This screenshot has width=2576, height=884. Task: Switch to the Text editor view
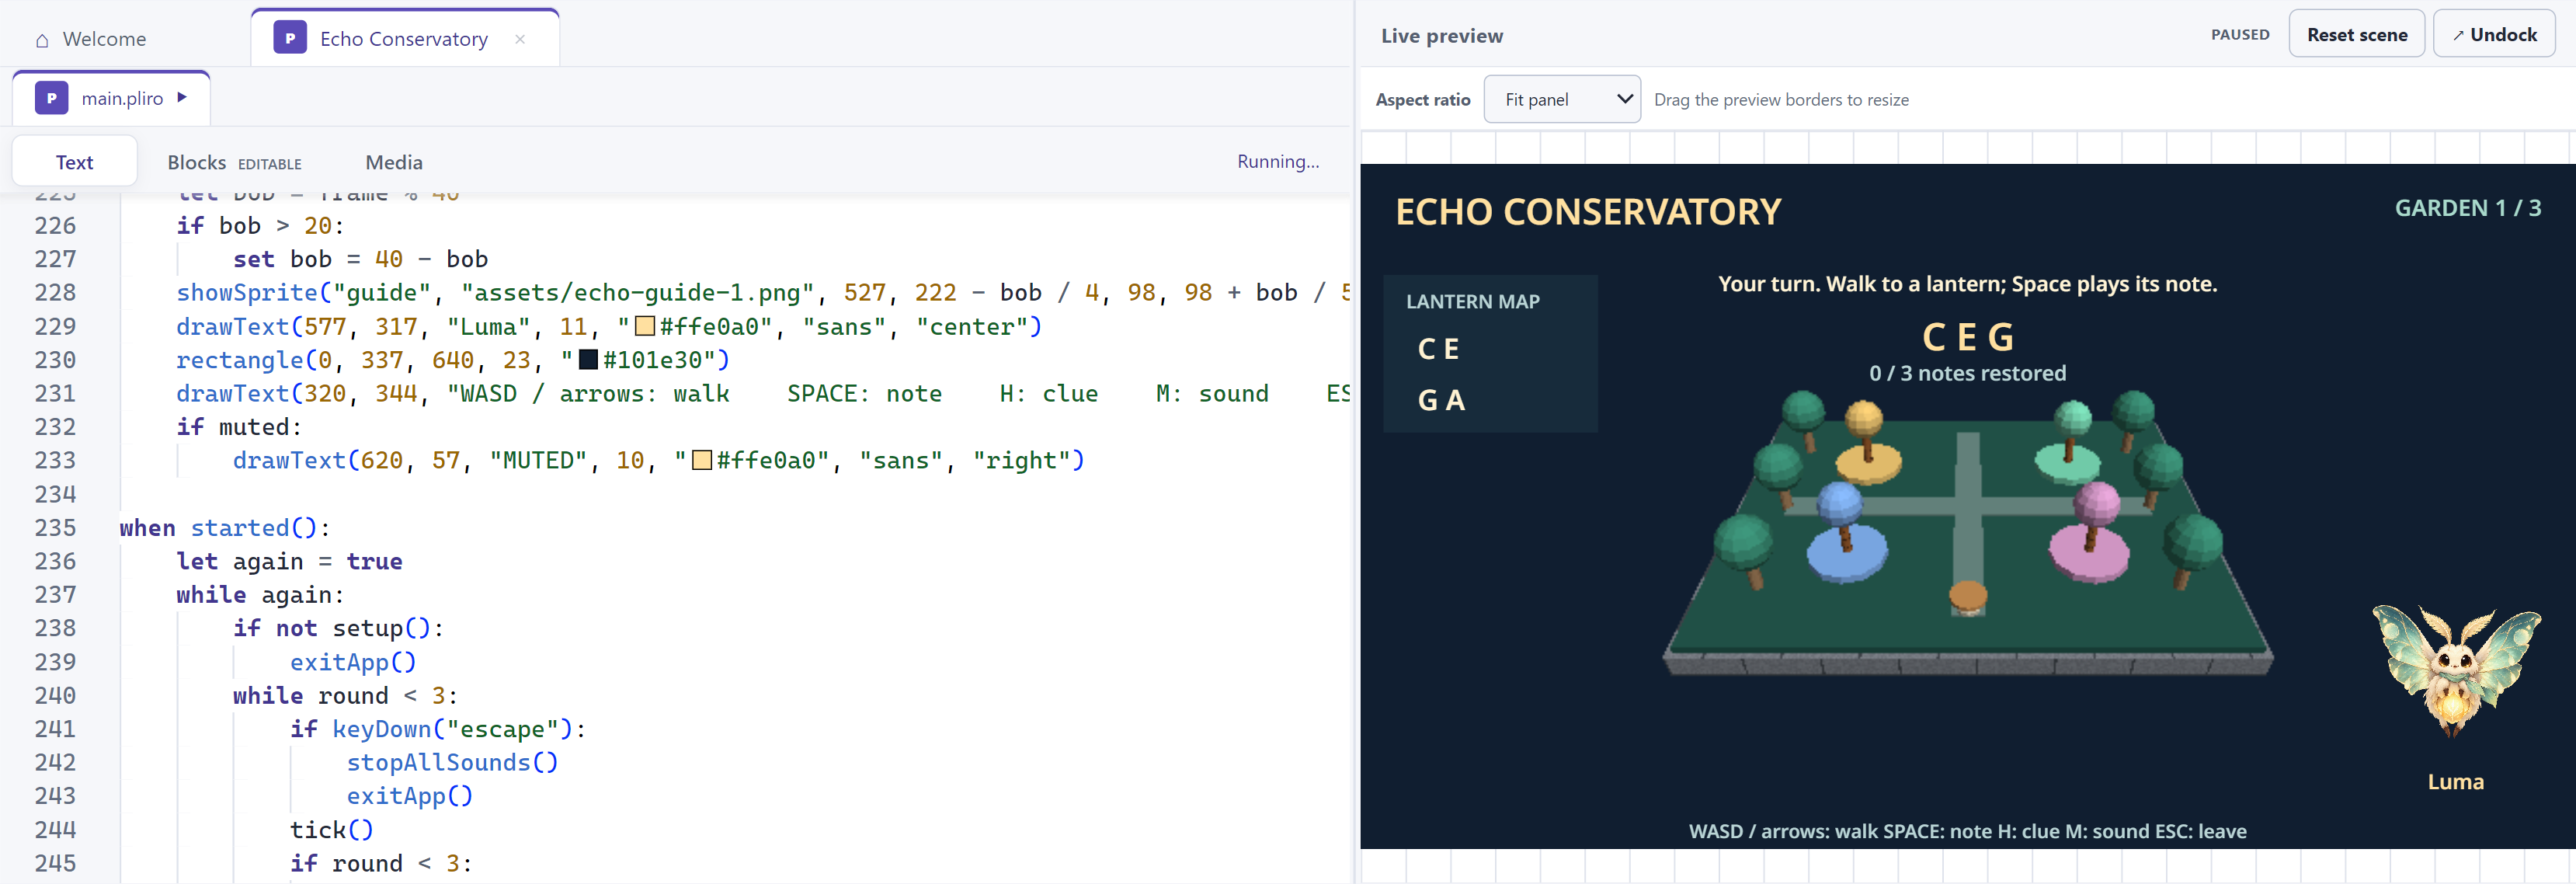click(74, 162)
